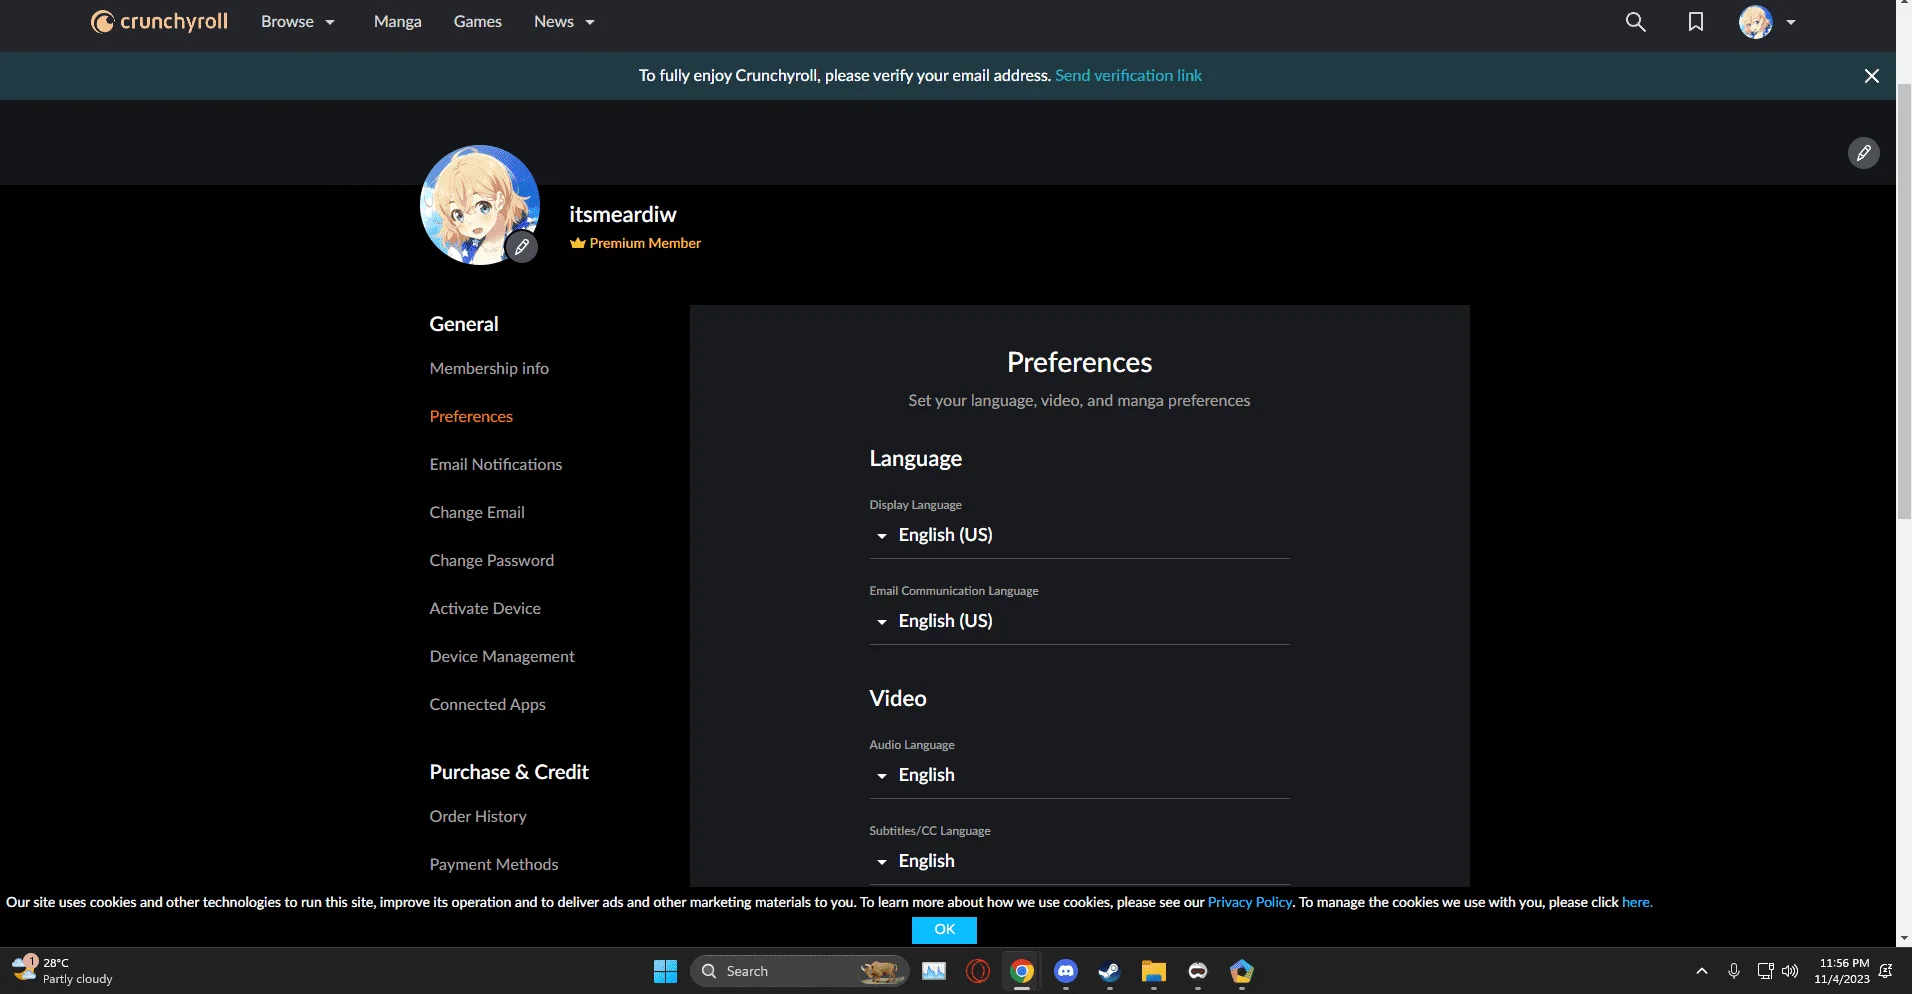Open the Privacy Policy link
Image resolution: width=1912 pixels, height=994 pixels.
[x=1250, y=902]
